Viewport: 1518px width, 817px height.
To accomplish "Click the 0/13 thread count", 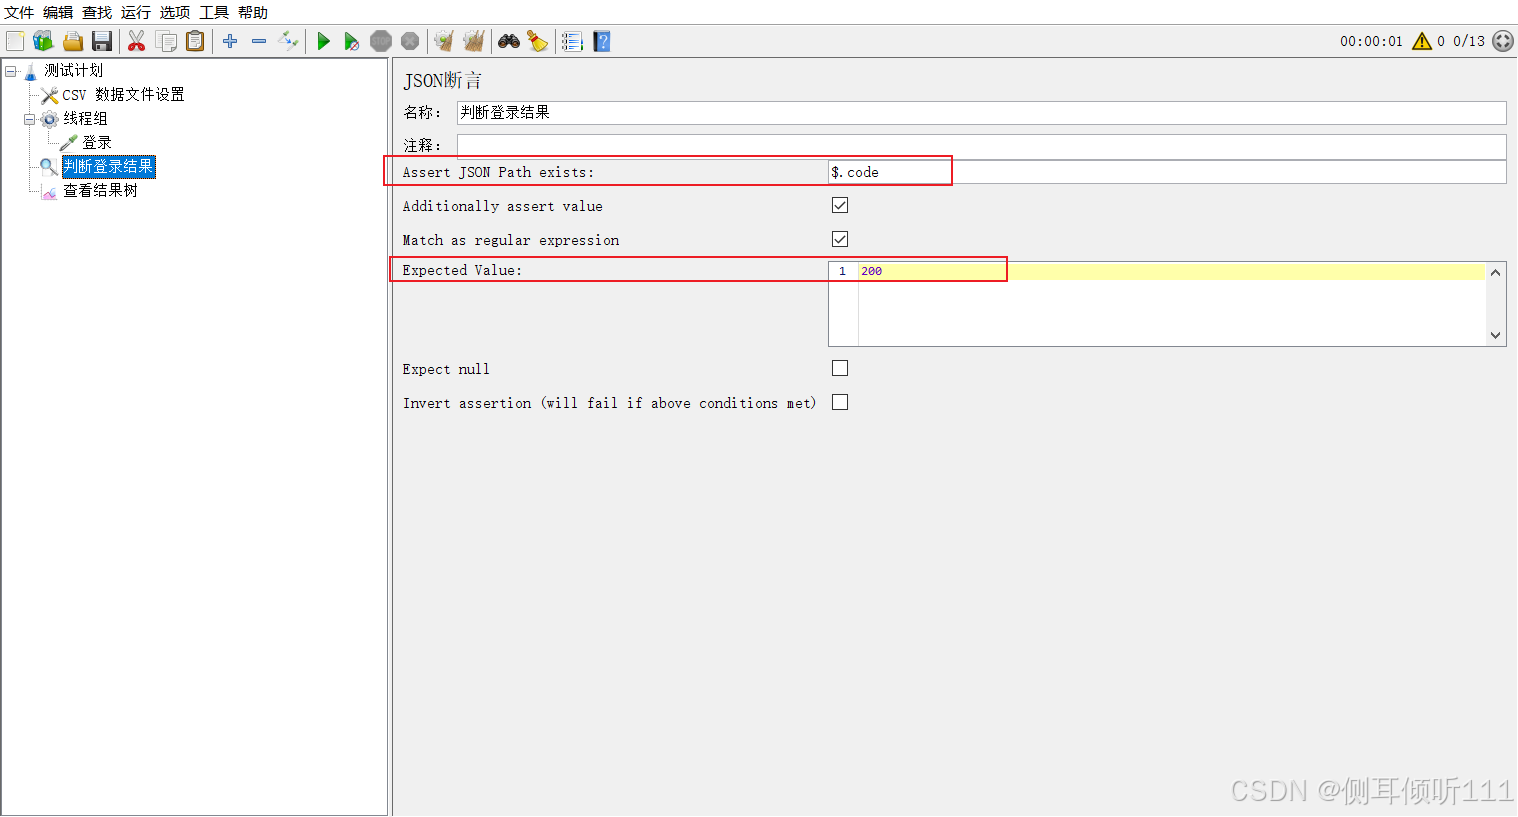I will coord(1469,41).
